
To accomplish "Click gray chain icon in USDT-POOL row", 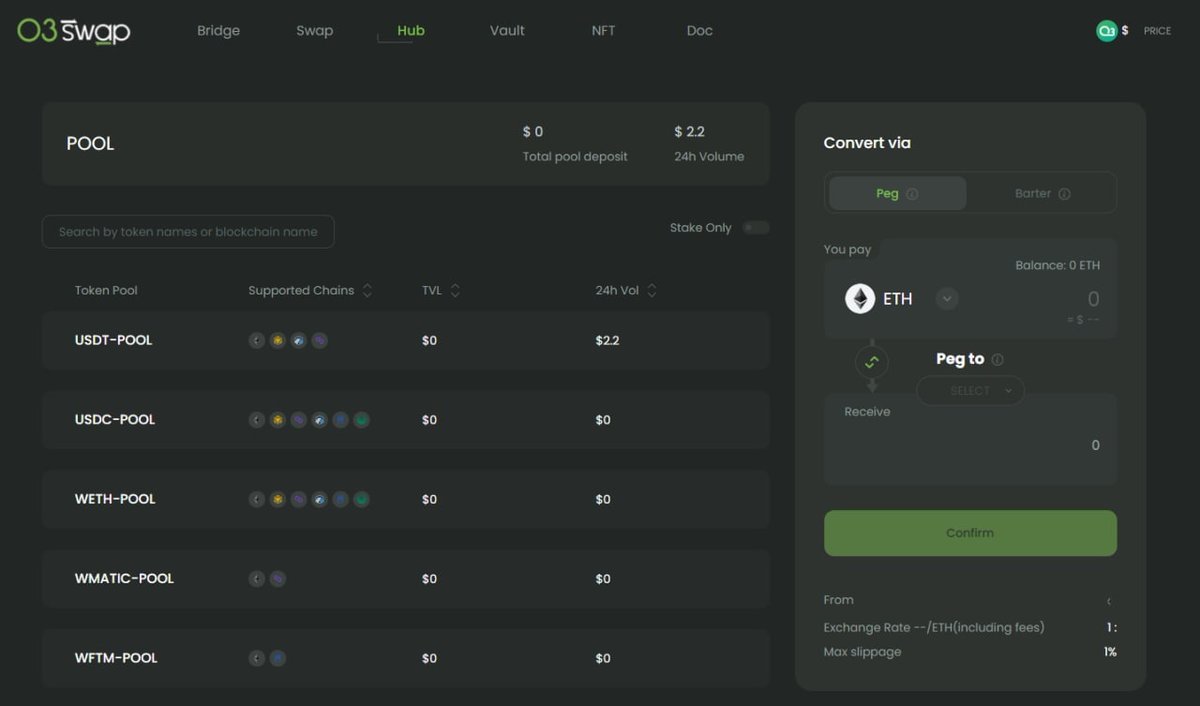I will click(257, 341).
